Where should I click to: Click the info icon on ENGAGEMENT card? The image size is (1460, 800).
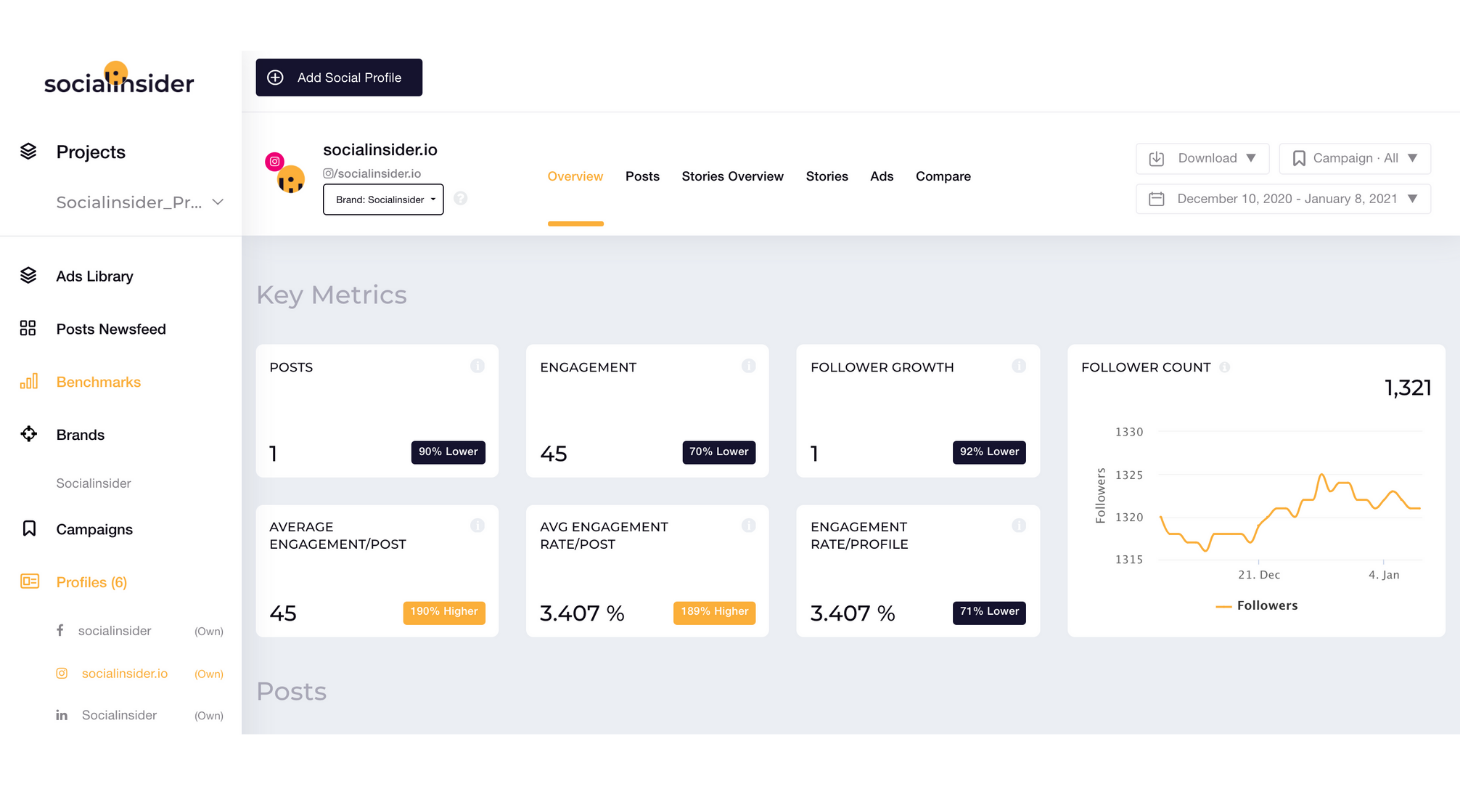tap(748, 366)
